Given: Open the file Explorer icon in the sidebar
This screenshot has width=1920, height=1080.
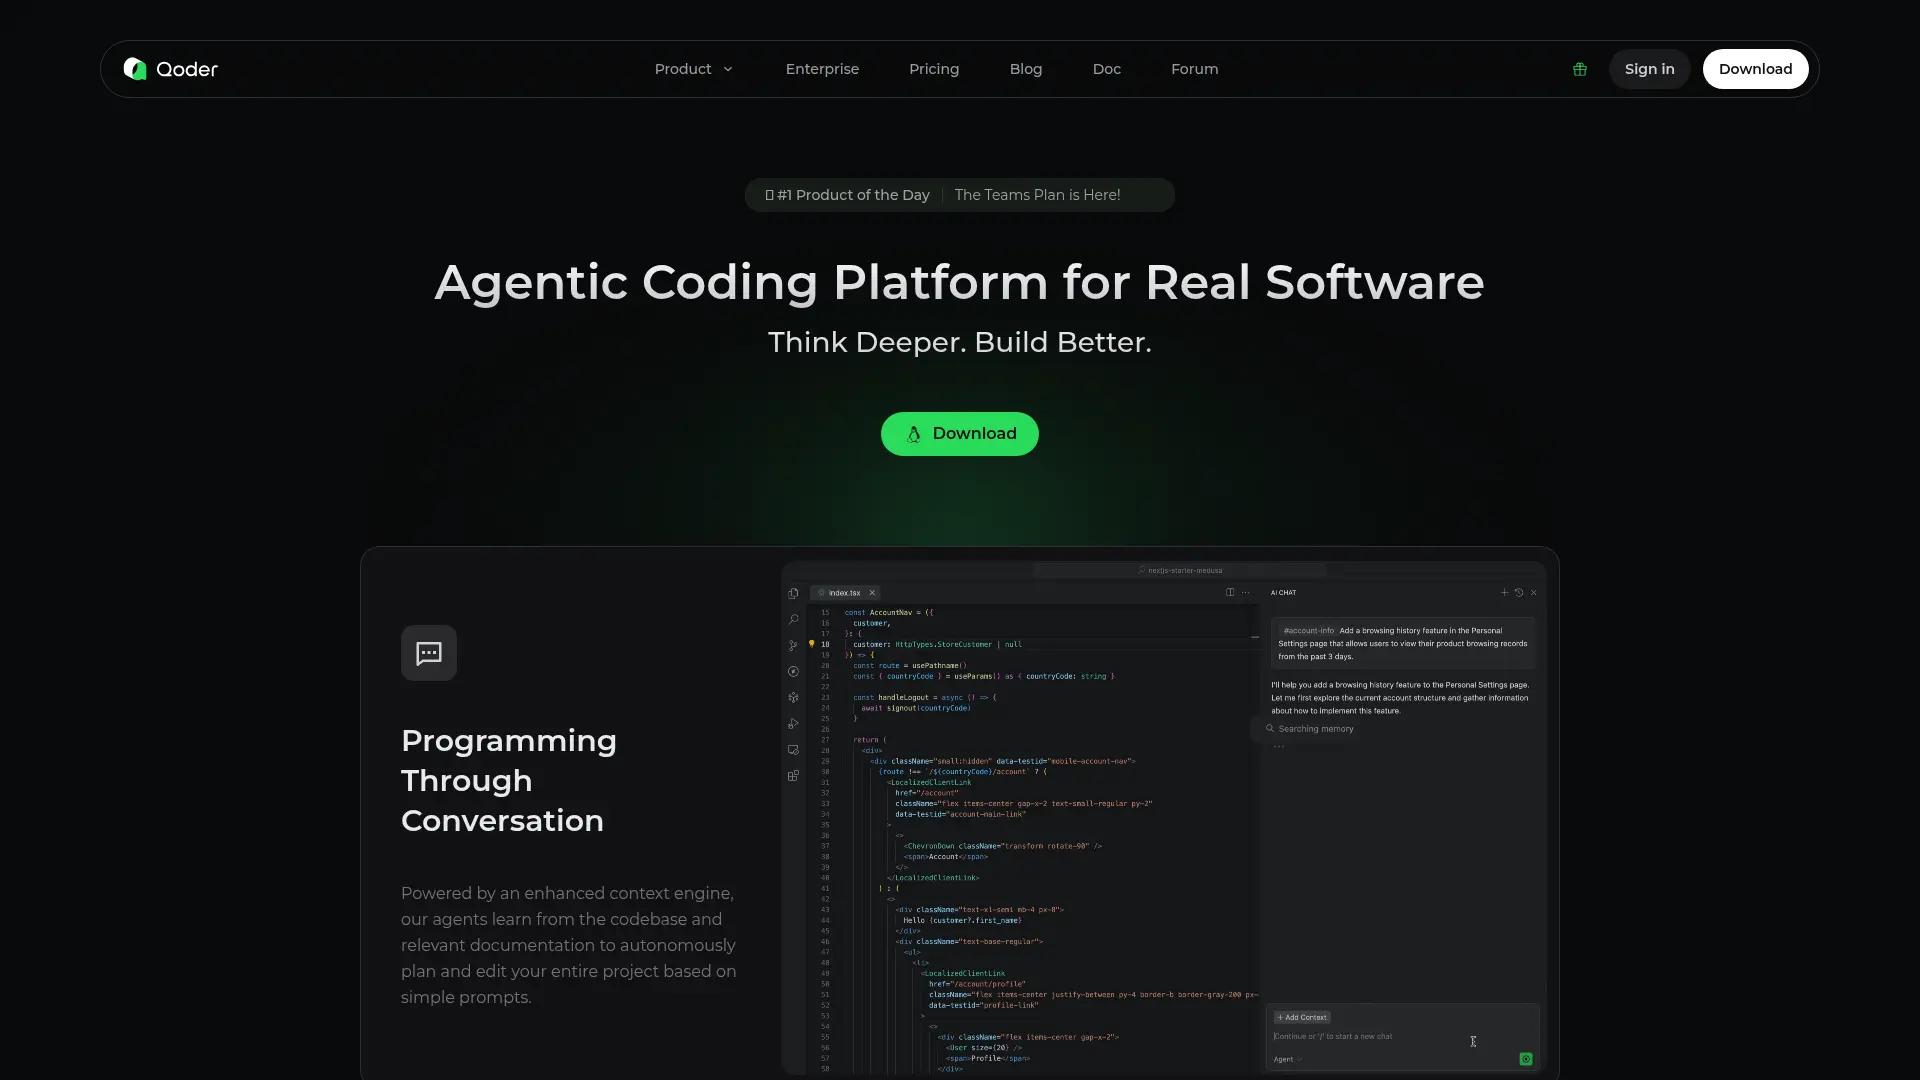Looking at the screenshot, I should click(x=793, y=593).
